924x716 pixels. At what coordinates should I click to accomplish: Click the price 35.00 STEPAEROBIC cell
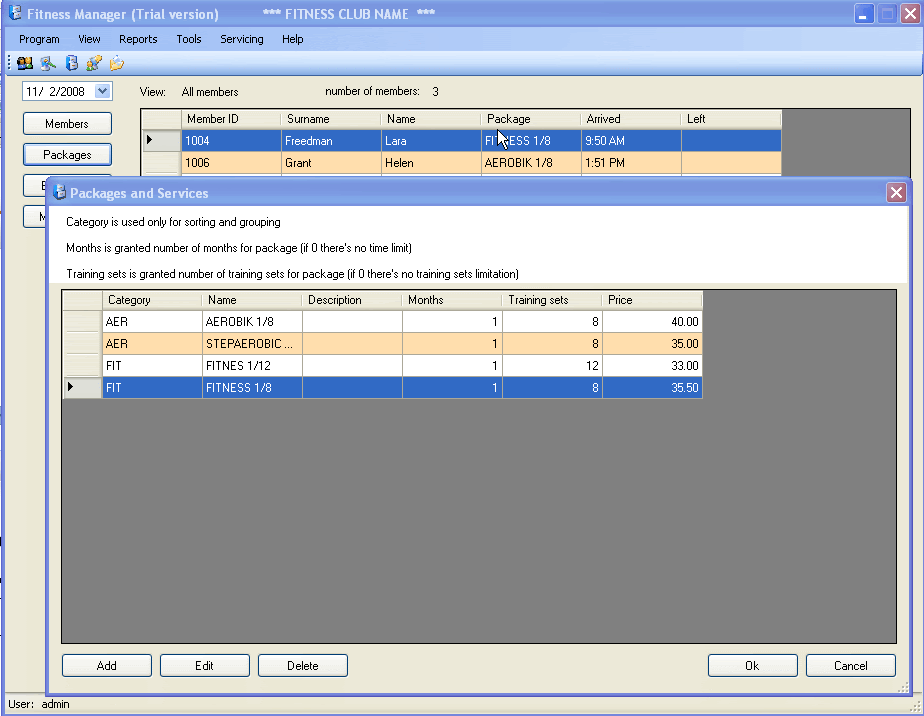[x=652, y=344]
